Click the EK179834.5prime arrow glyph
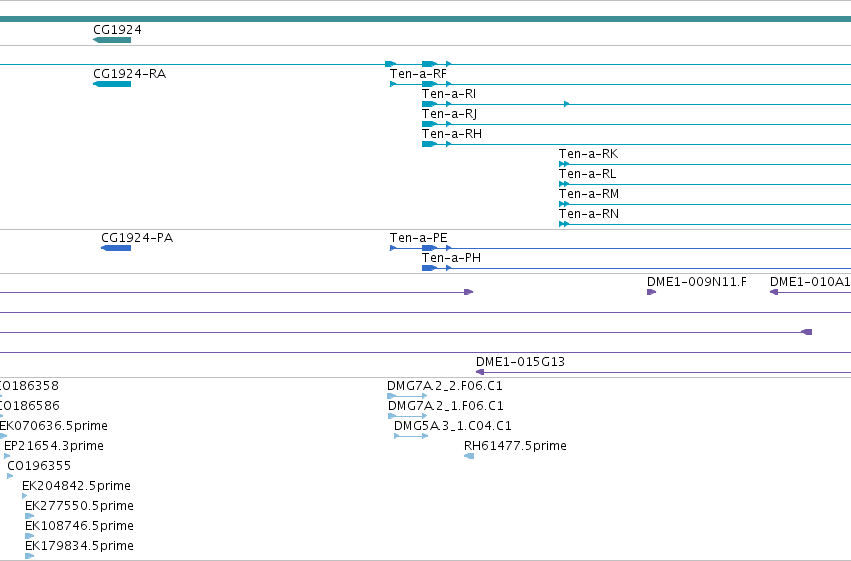Viewport: 851px width, 561px height. (30, 556)
